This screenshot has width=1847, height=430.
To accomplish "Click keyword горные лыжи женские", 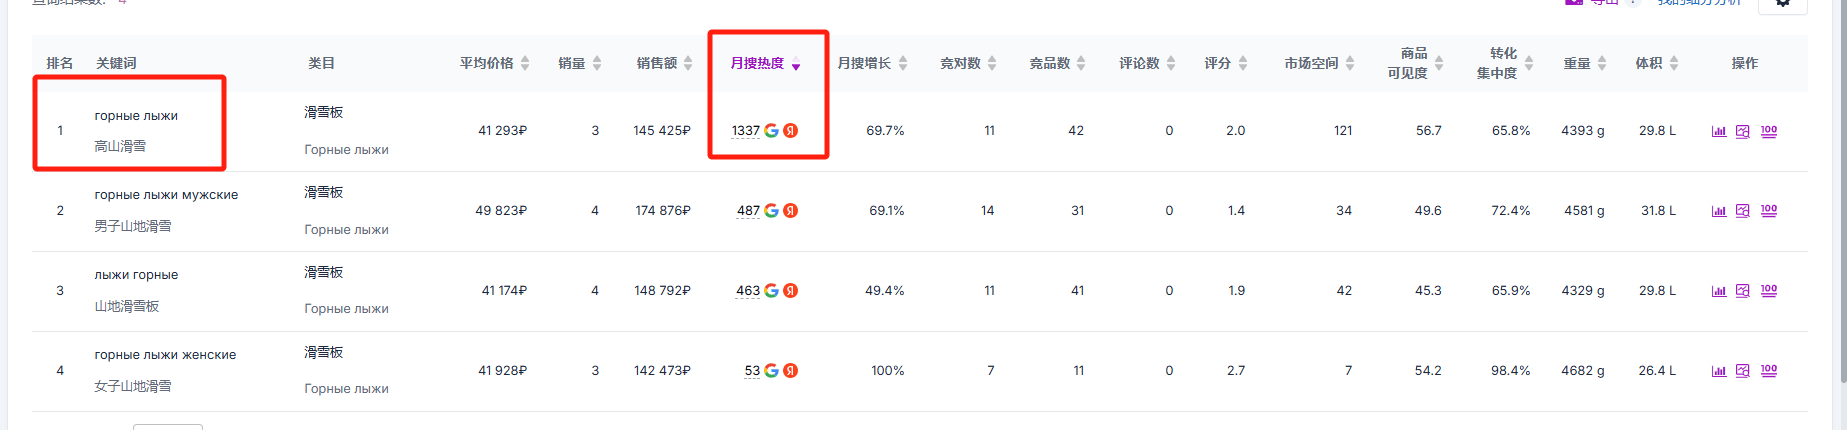I will tap(165, 355).
